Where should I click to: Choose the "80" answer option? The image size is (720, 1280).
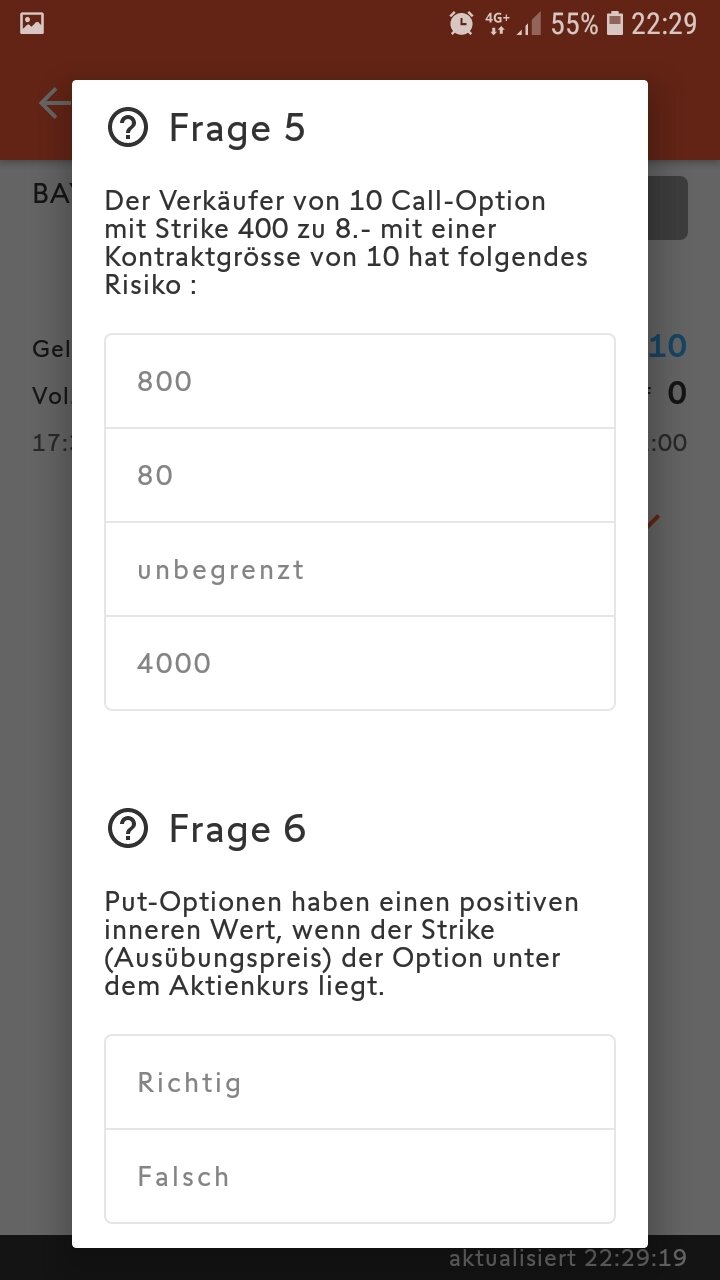(x=360, y=475)
